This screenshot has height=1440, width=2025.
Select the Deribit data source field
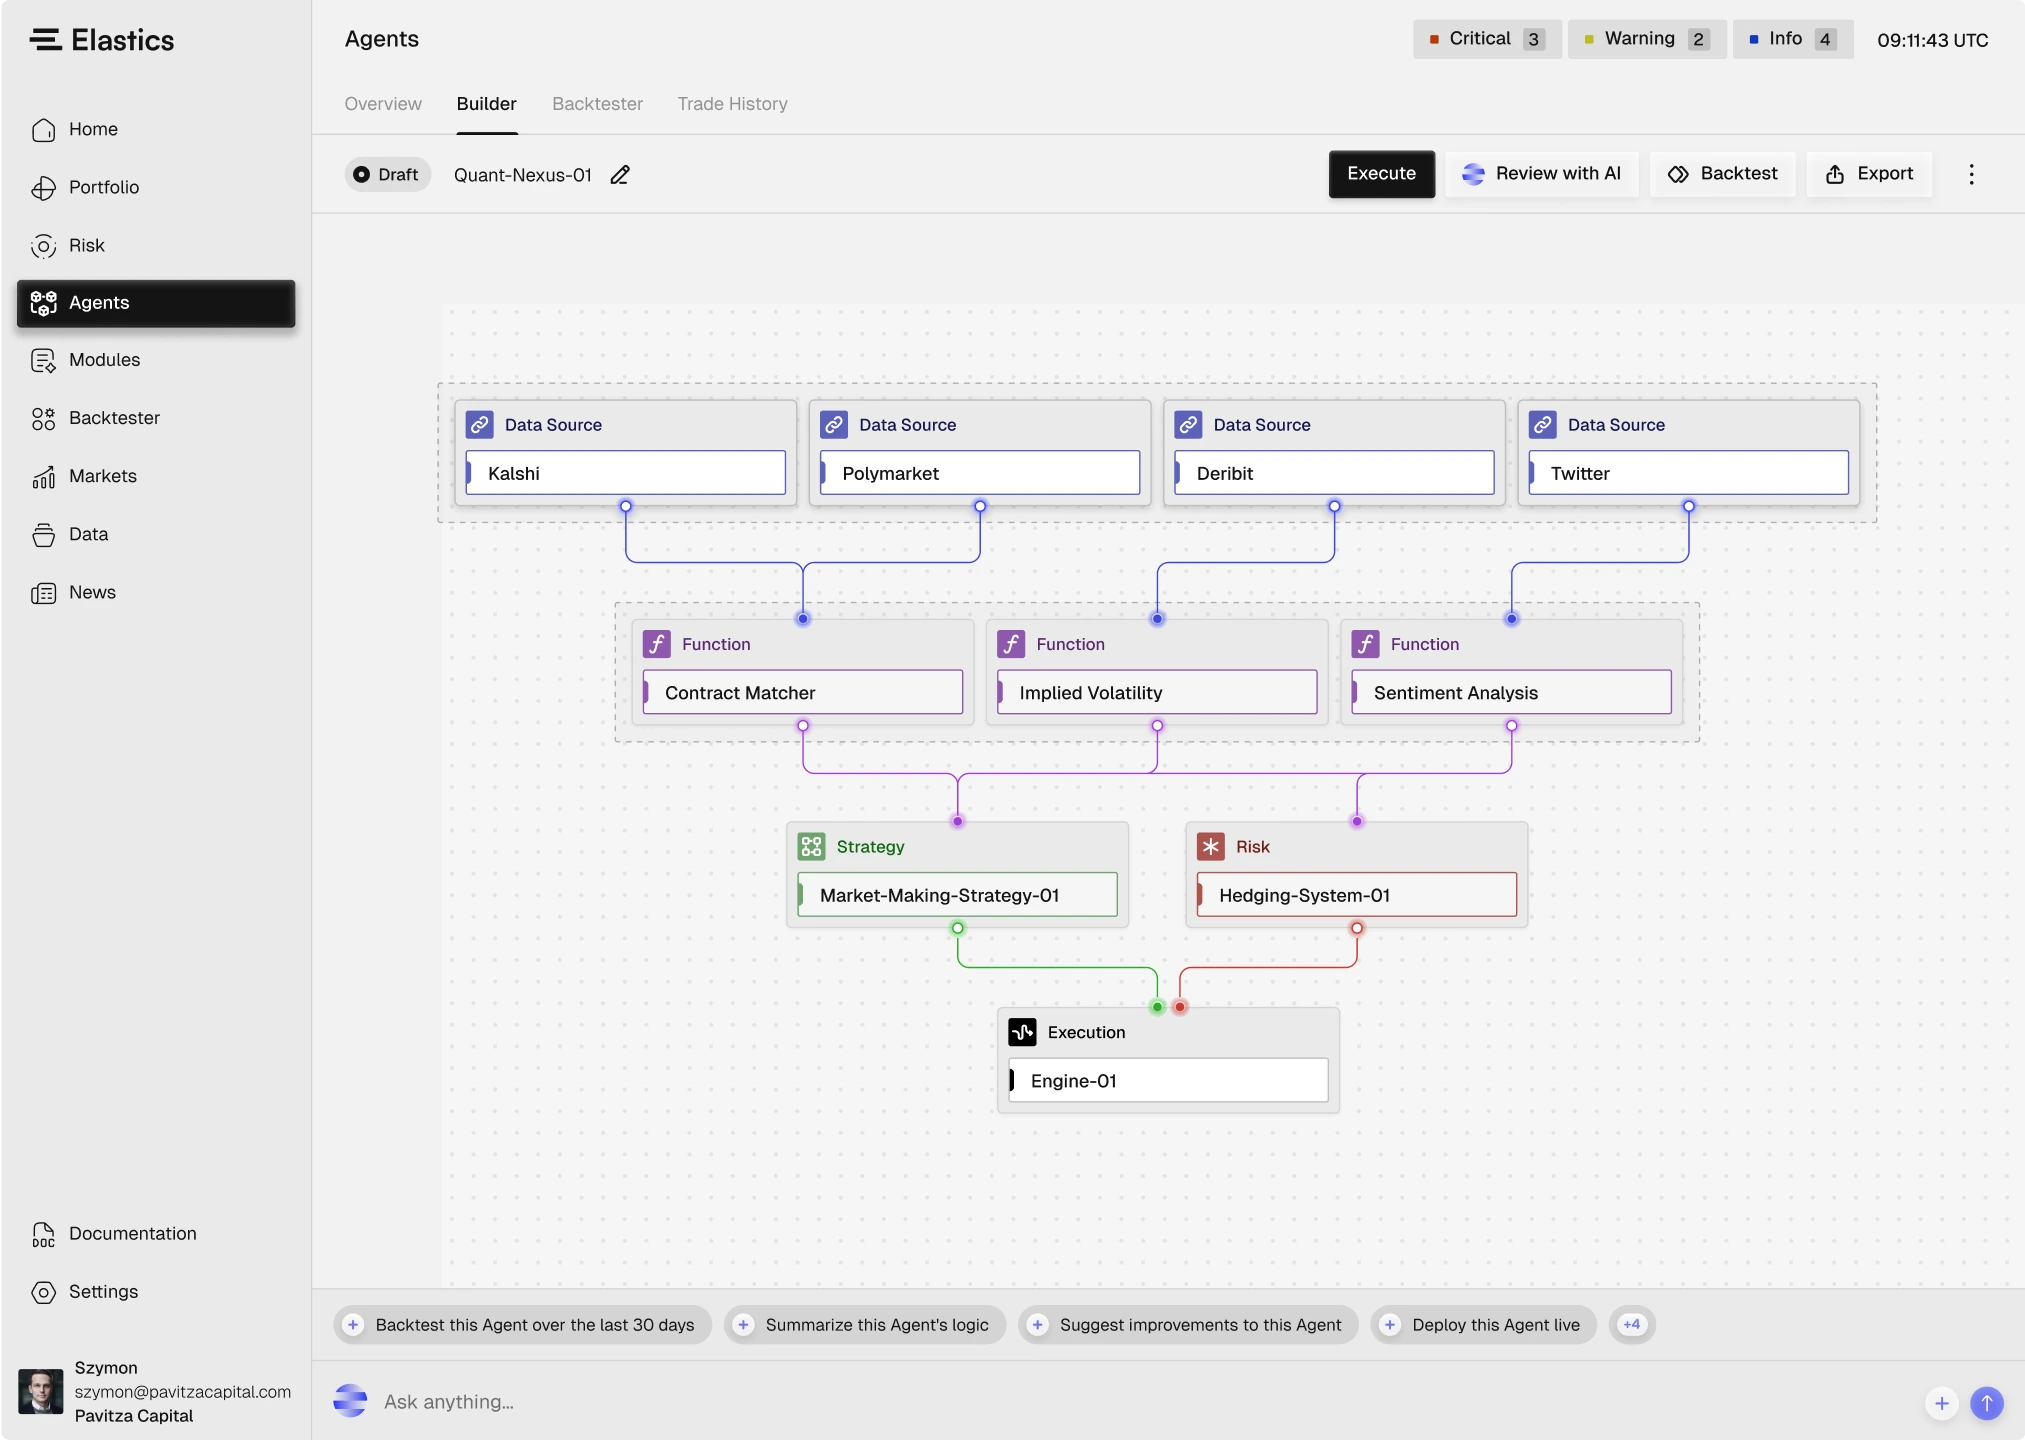point(1334,473)
